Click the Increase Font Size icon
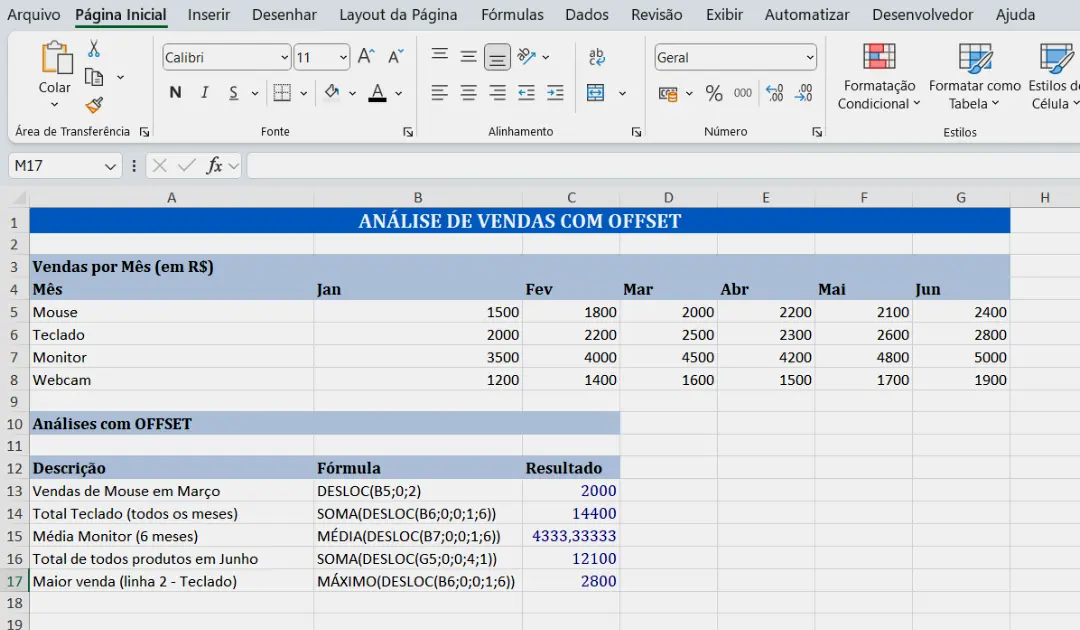 click(366, 57)
